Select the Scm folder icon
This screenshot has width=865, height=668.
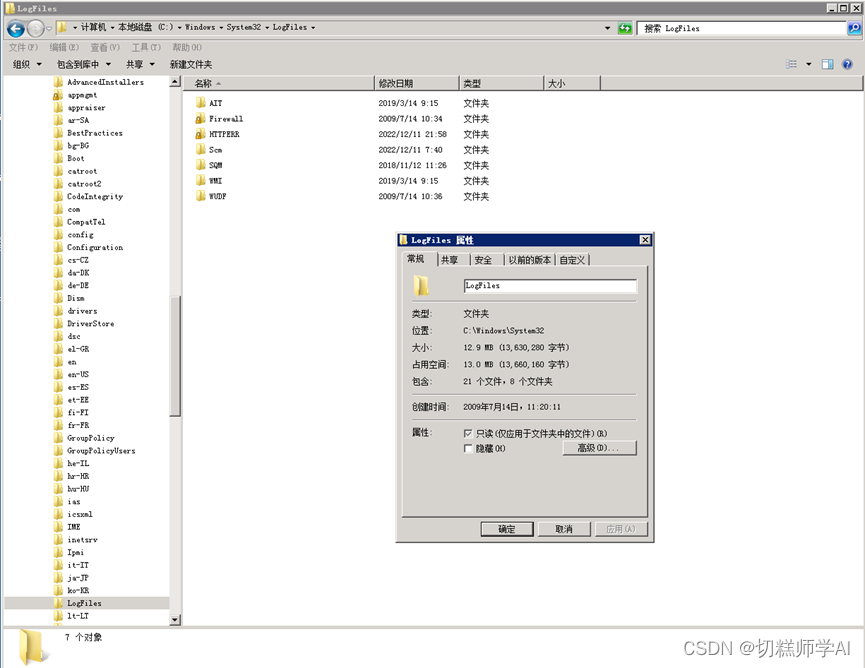pos(201,149)
